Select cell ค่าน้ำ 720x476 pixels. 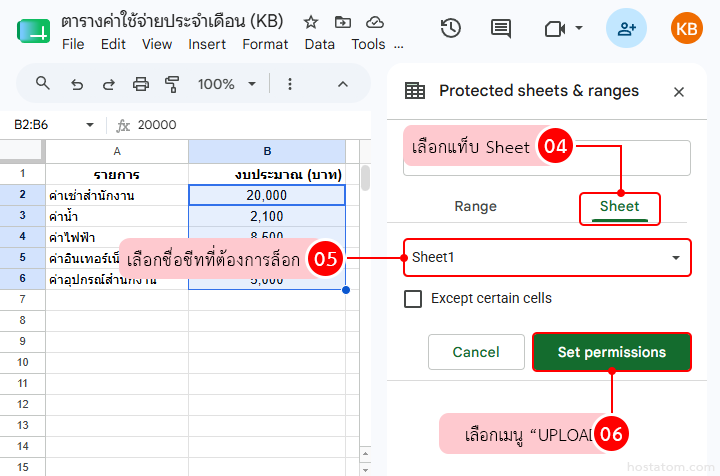pyautogui.click(x=117, y=216)
